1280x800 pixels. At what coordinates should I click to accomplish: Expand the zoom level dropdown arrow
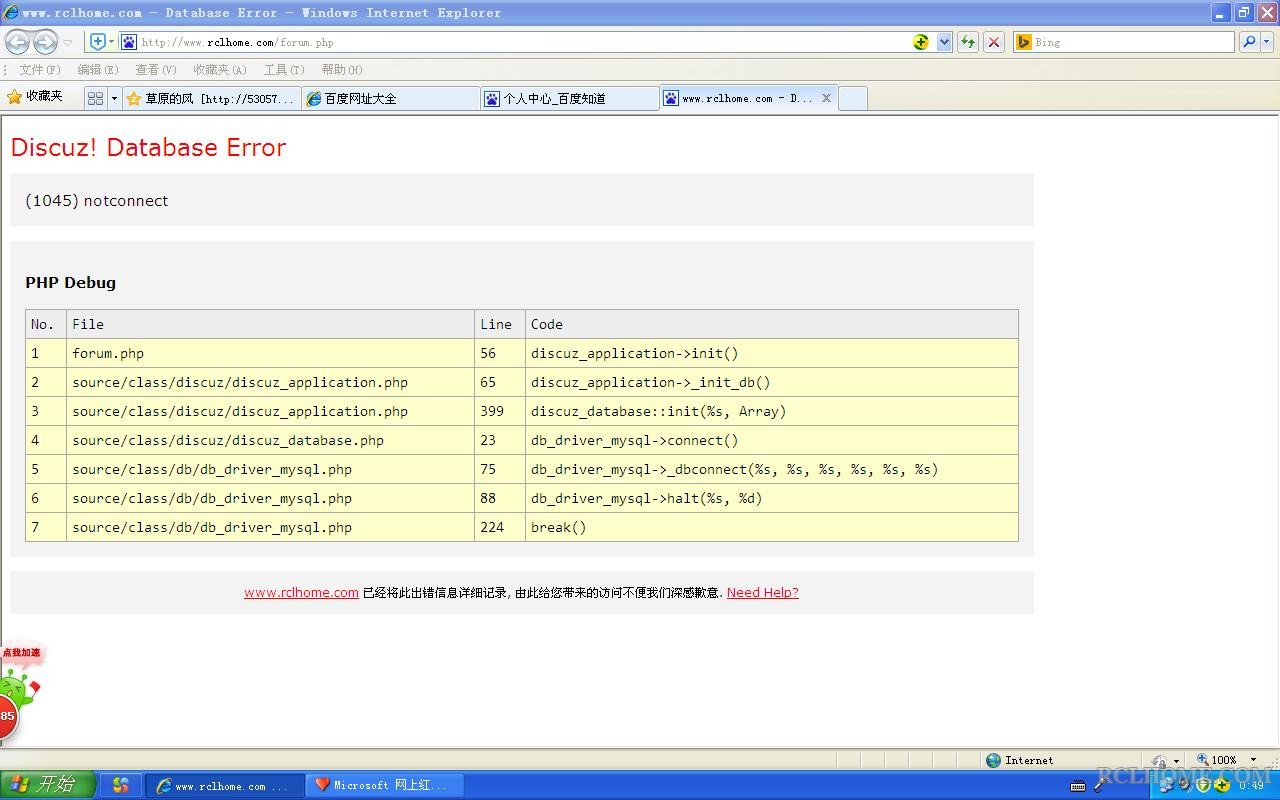point(1254,760)
